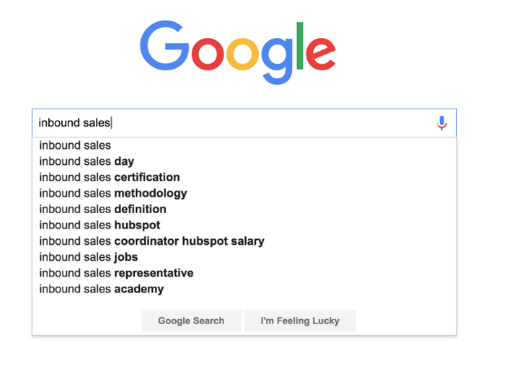Pick the 'inbound sales jobs' suggestion

244,257
